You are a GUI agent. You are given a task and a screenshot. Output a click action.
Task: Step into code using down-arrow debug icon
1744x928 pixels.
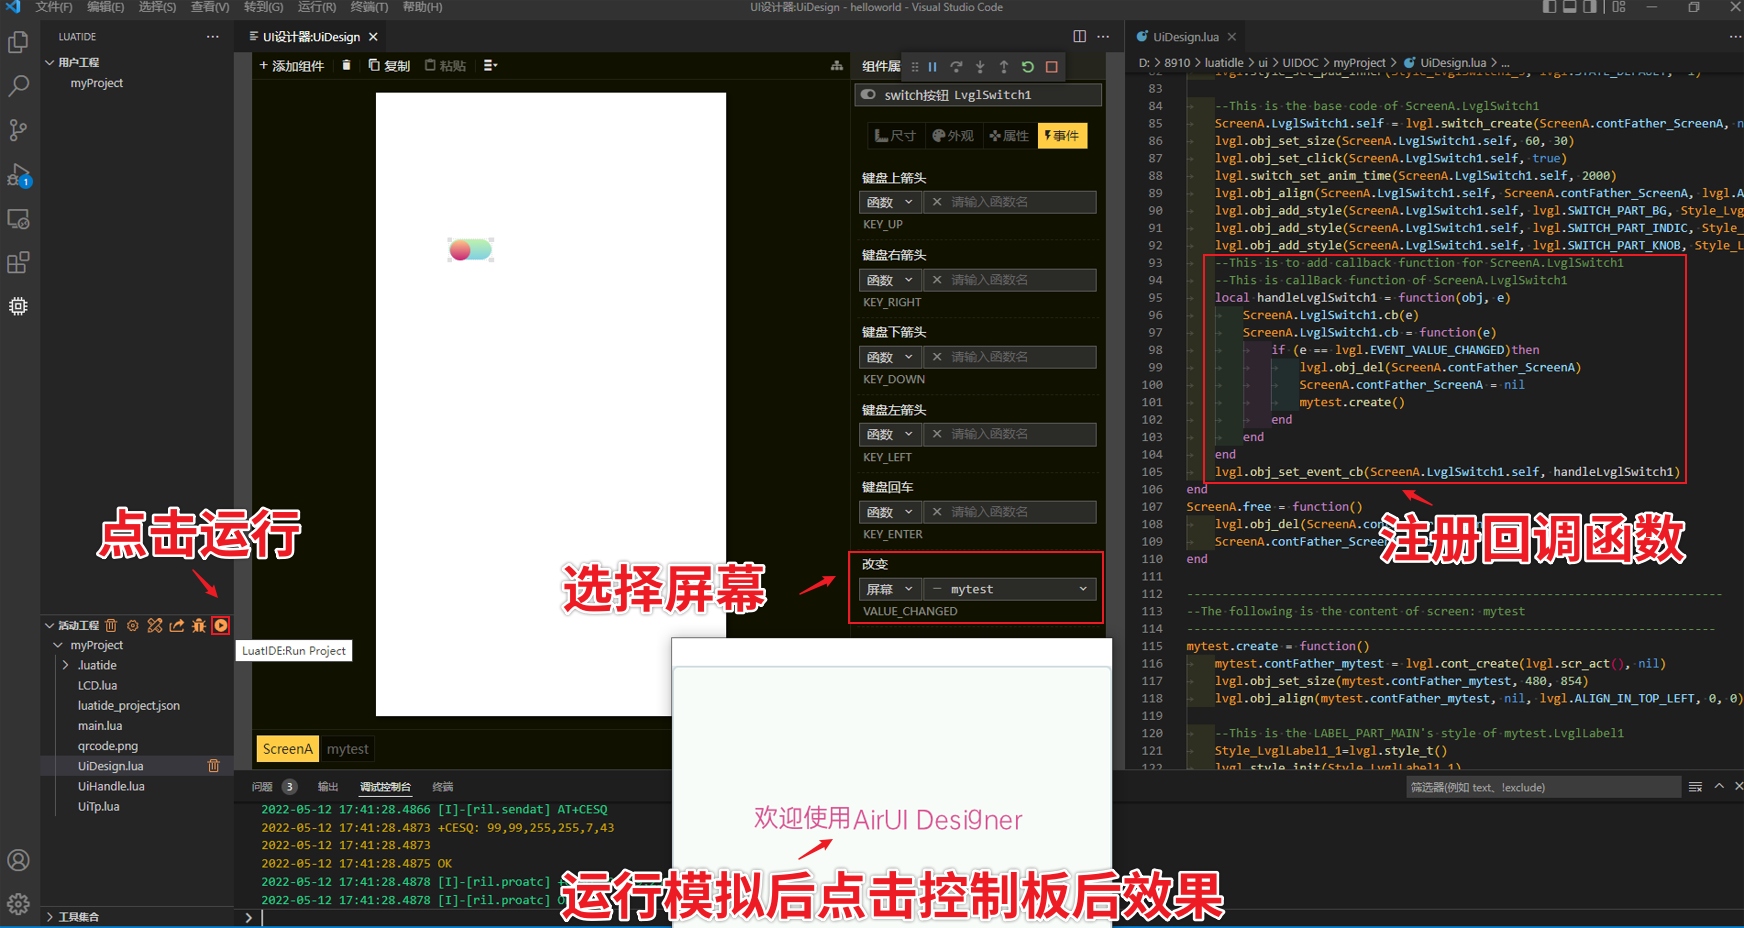coord(980,67)
